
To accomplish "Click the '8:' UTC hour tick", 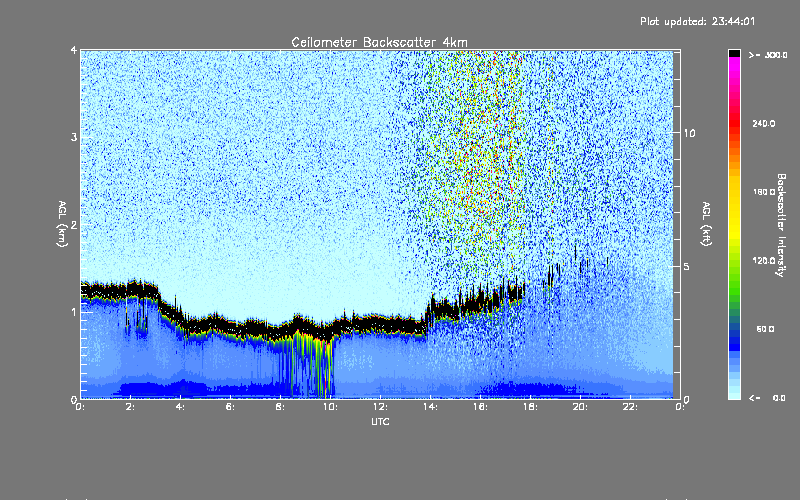I will point(280,407).
